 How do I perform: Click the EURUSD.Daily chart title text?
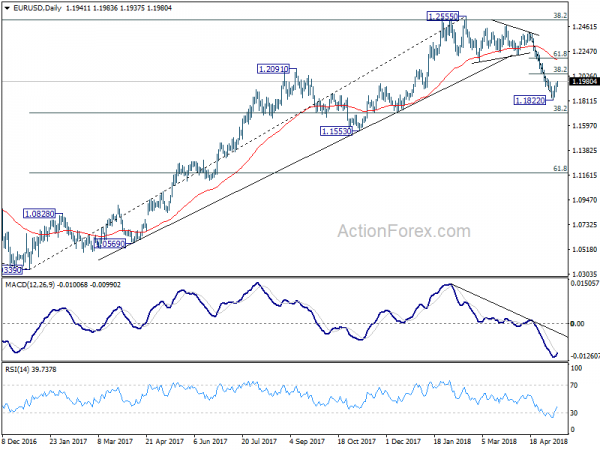(x=37, y=8)
